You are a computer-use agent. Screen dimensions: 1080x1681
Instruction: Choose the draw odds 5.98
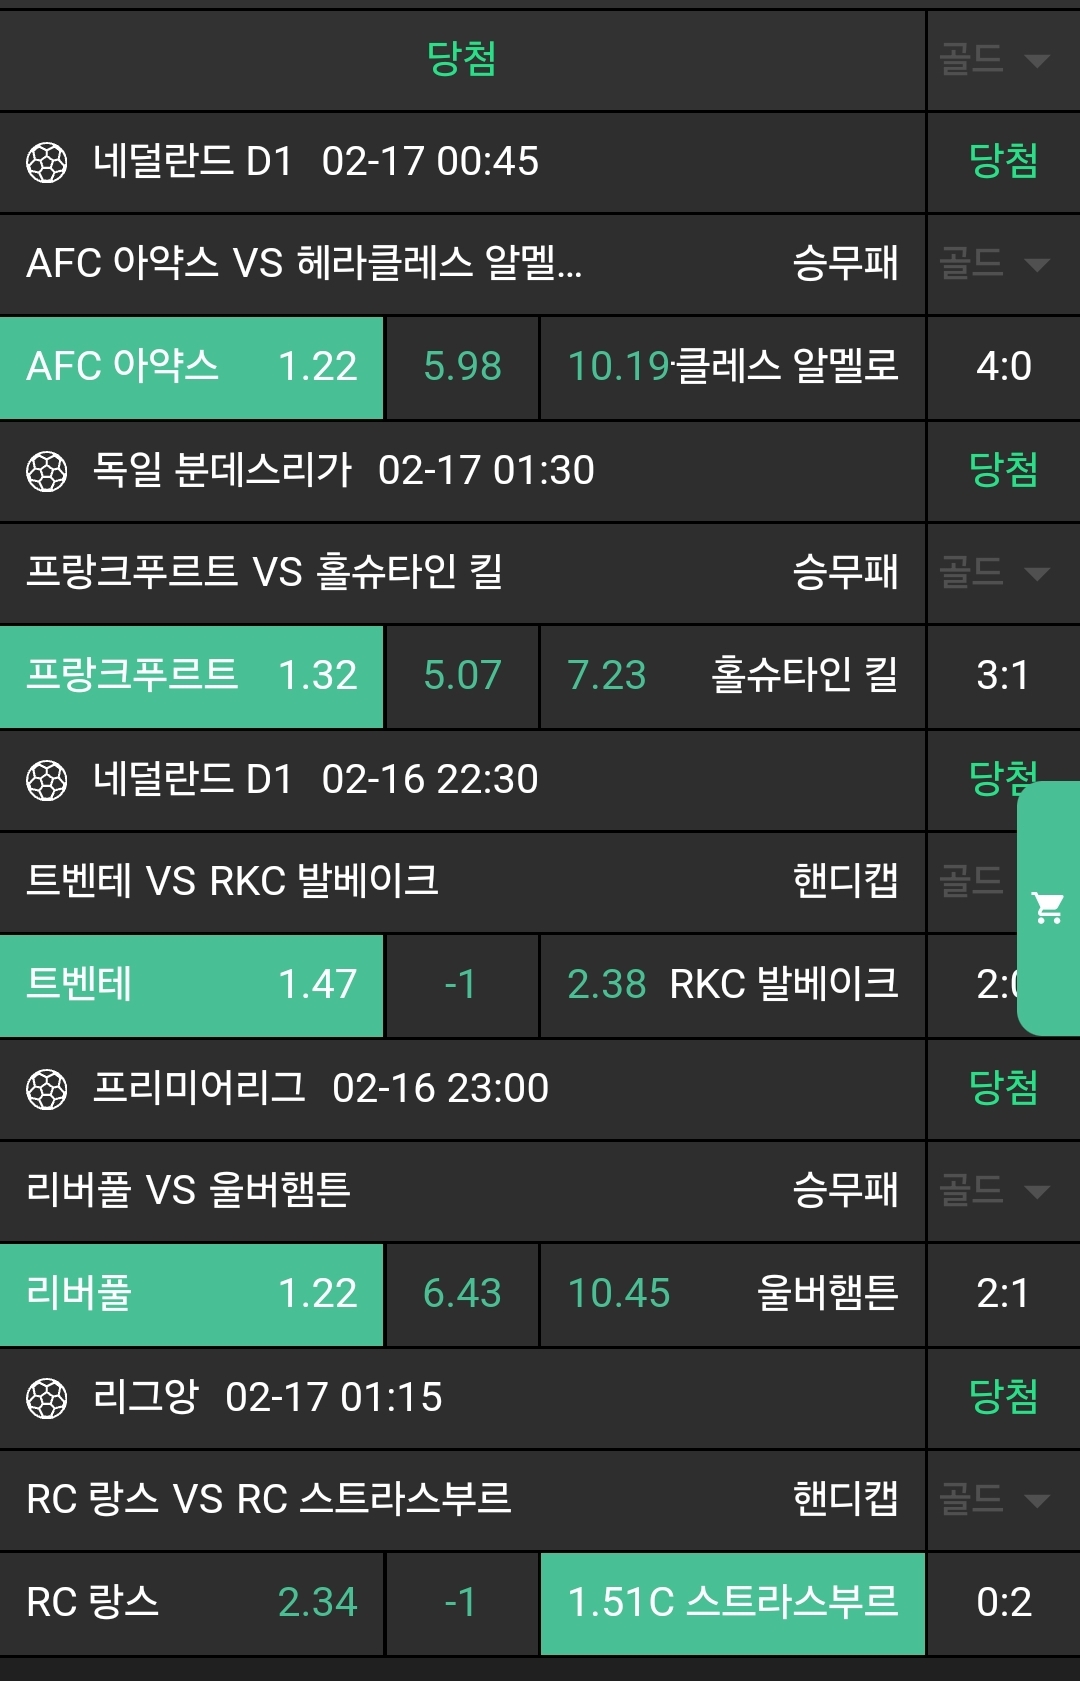462,367
